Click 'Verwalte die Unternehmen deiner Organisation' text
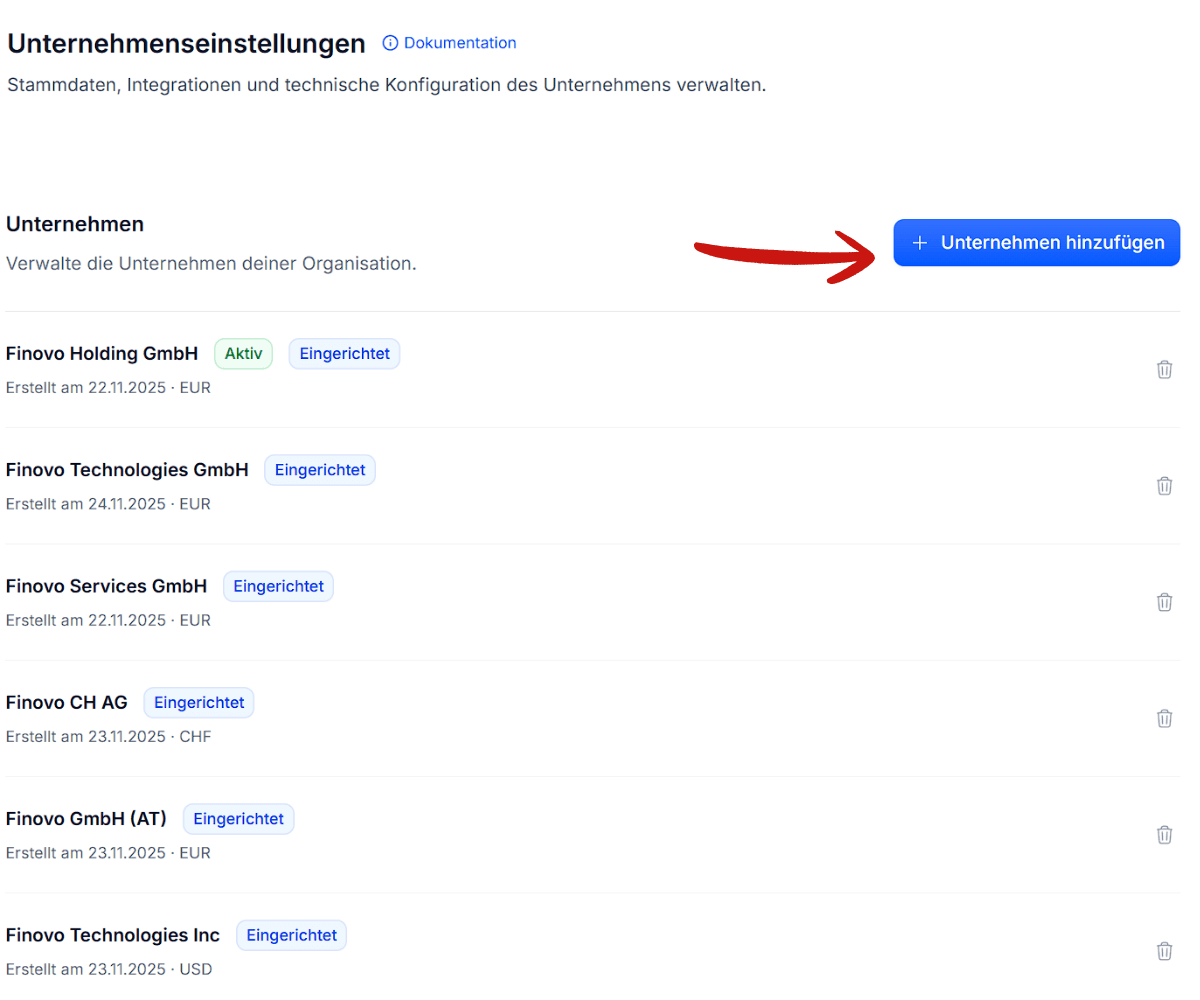This screenshot has height=1000, width=1200. pos(211,264)
